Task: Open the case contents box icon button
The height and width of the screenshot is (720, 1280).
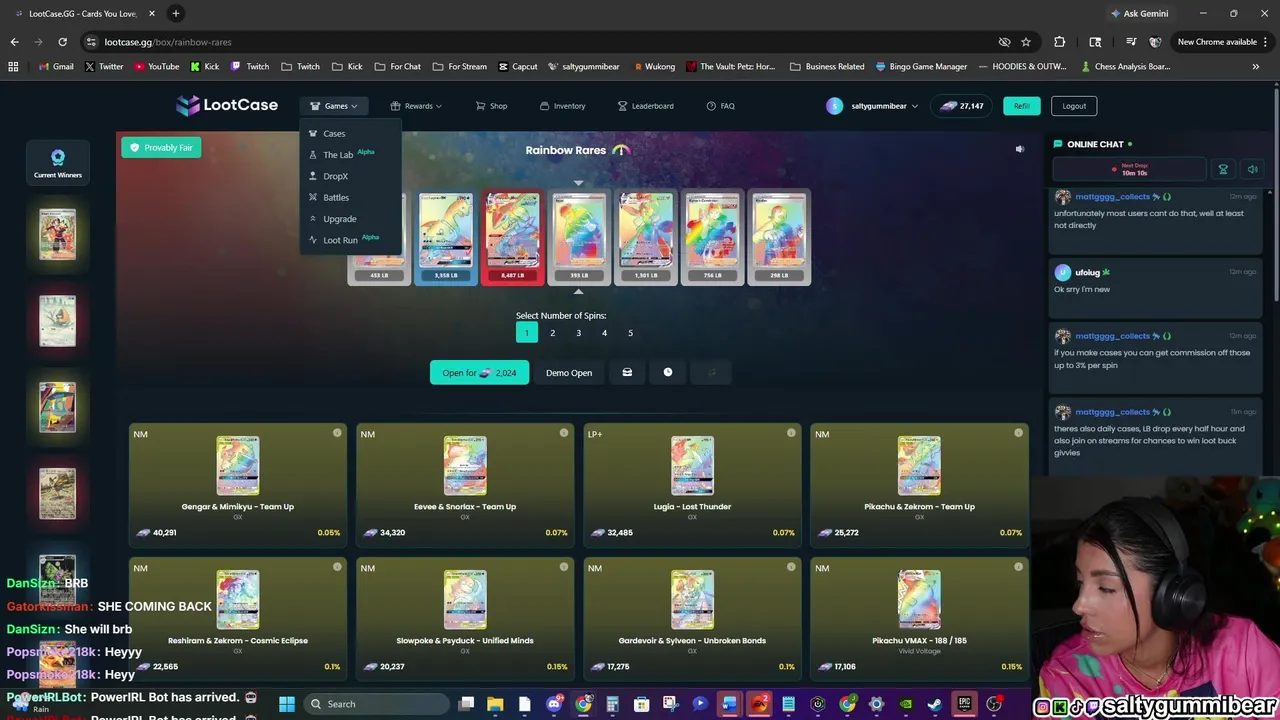Action: pyautogui.click(x=627, y=372)
